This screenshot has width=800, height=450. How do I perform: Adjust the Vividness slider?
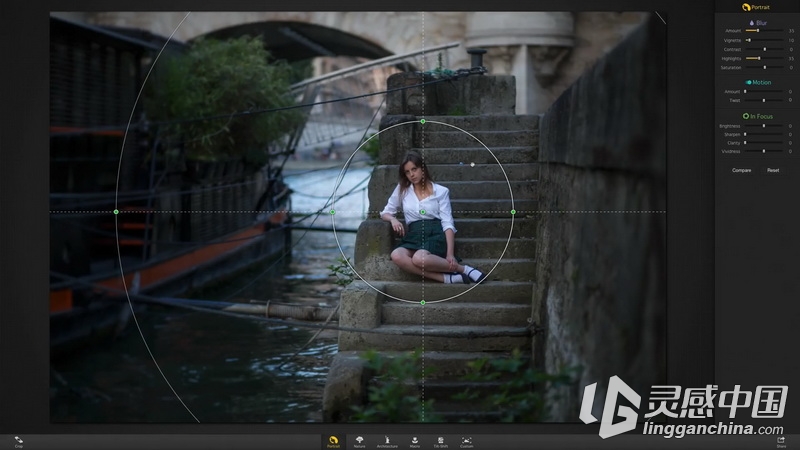tap(764, 151)
